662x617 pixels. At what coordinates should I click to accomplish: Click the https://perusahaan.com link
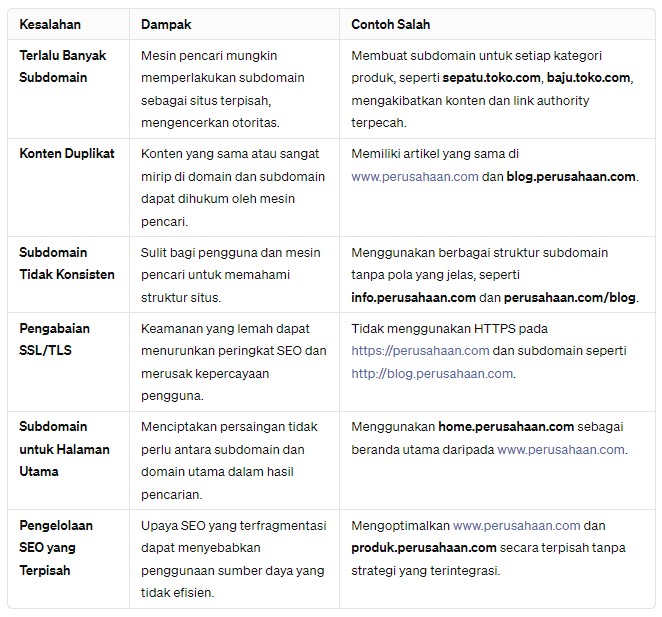click(420, 351)
